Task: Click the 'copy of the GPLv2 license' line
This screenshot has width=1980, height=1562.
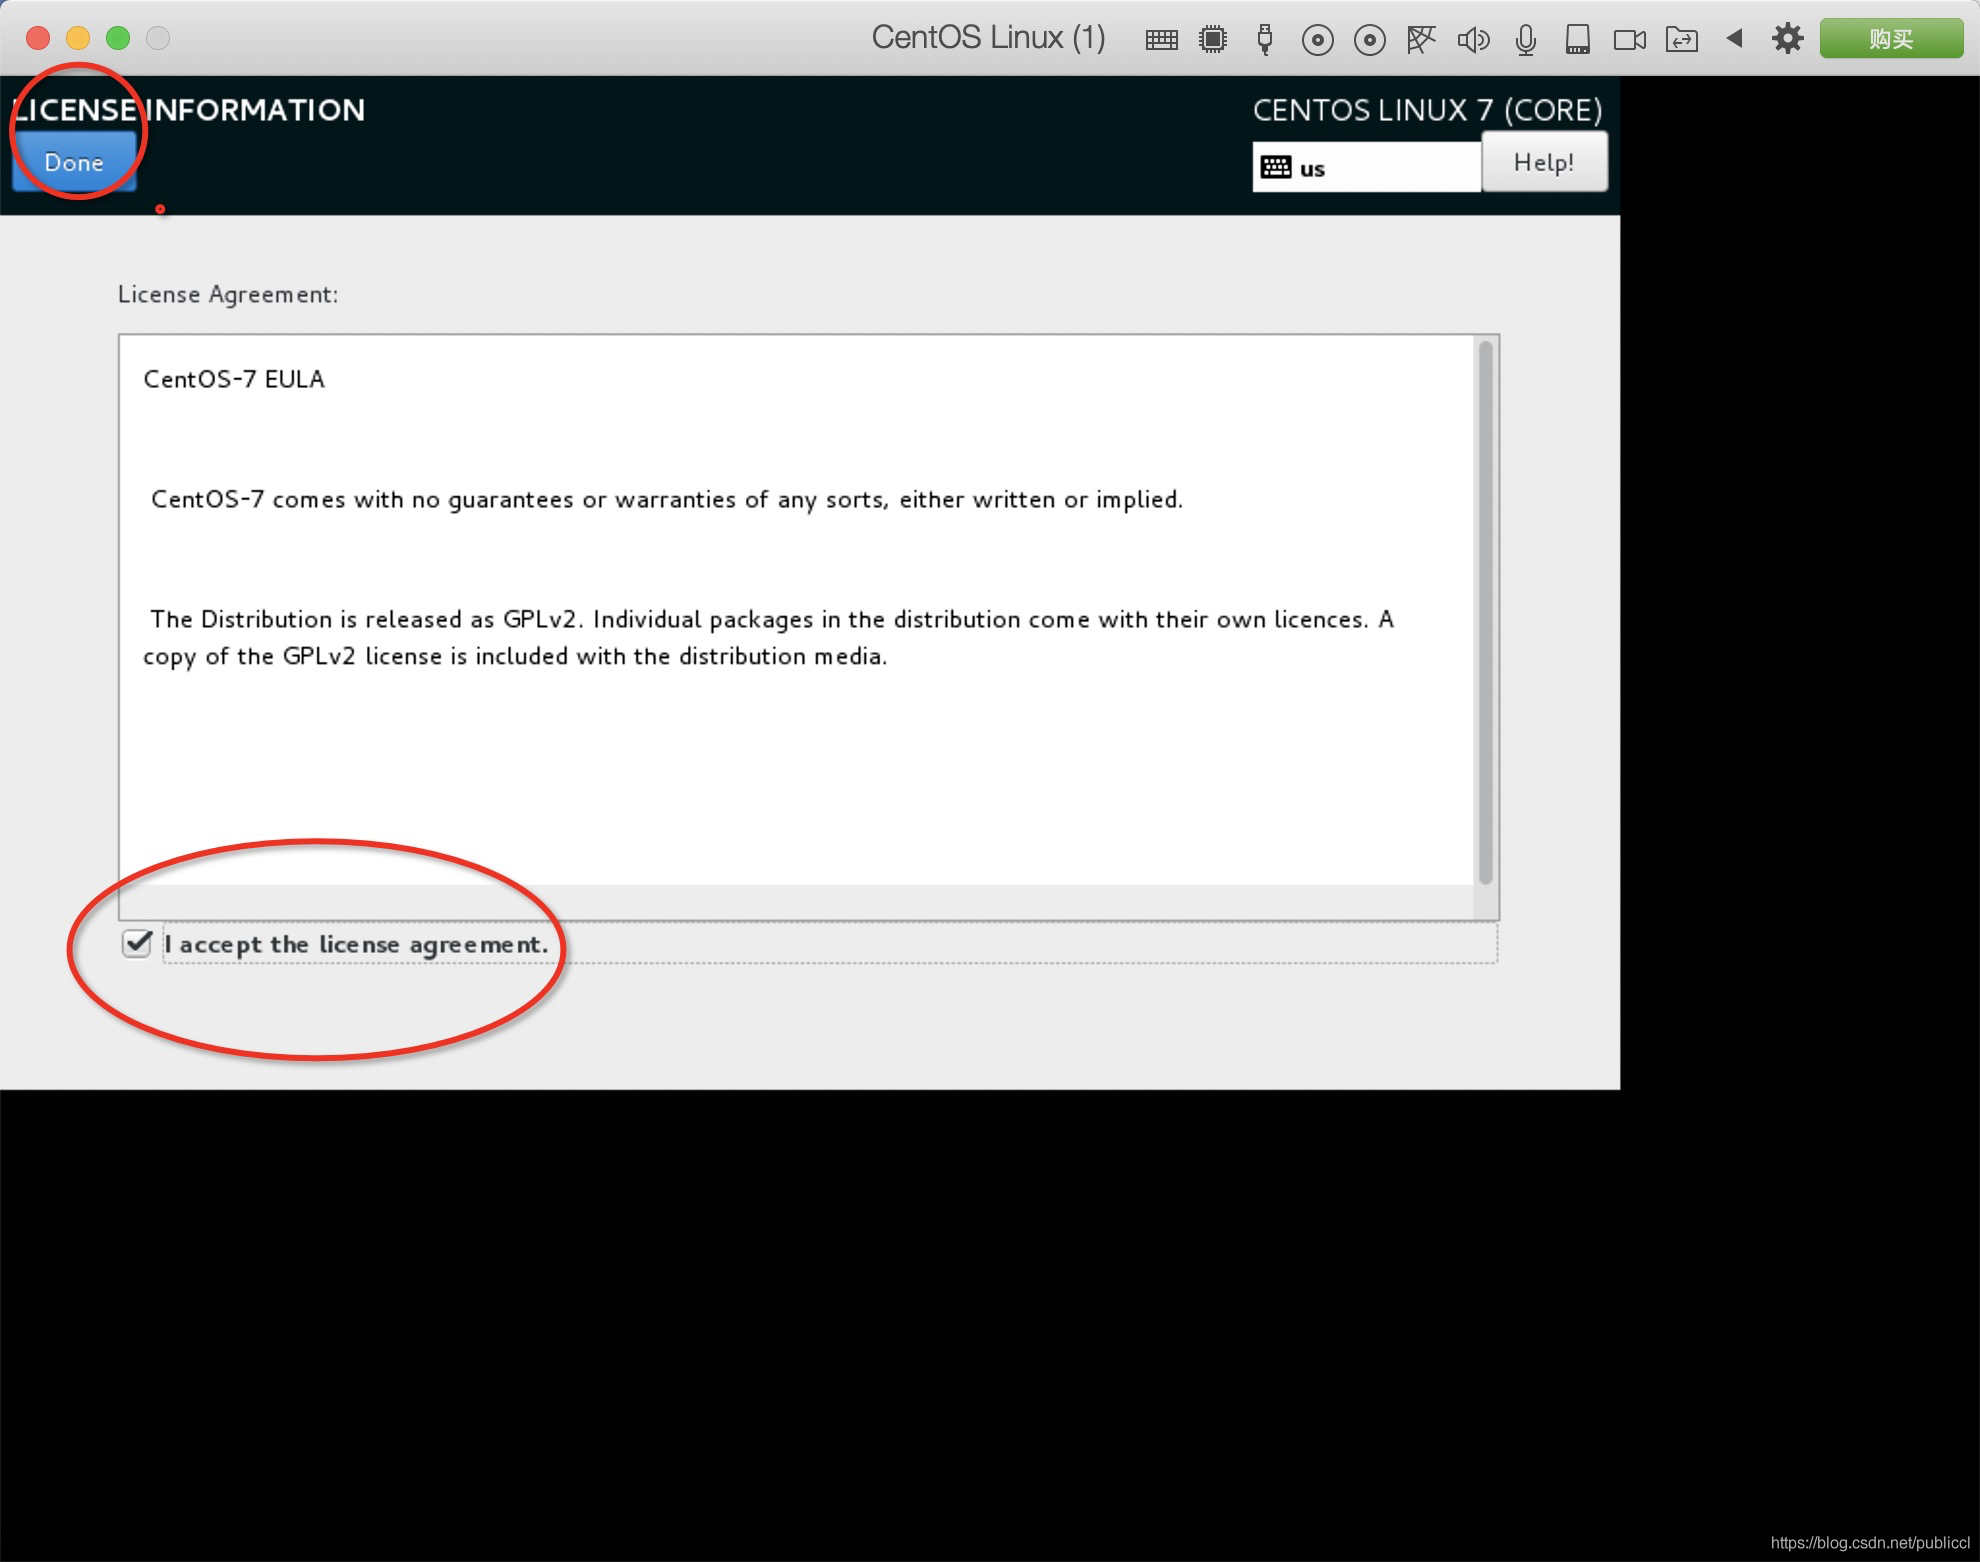Action: point(515,657)
